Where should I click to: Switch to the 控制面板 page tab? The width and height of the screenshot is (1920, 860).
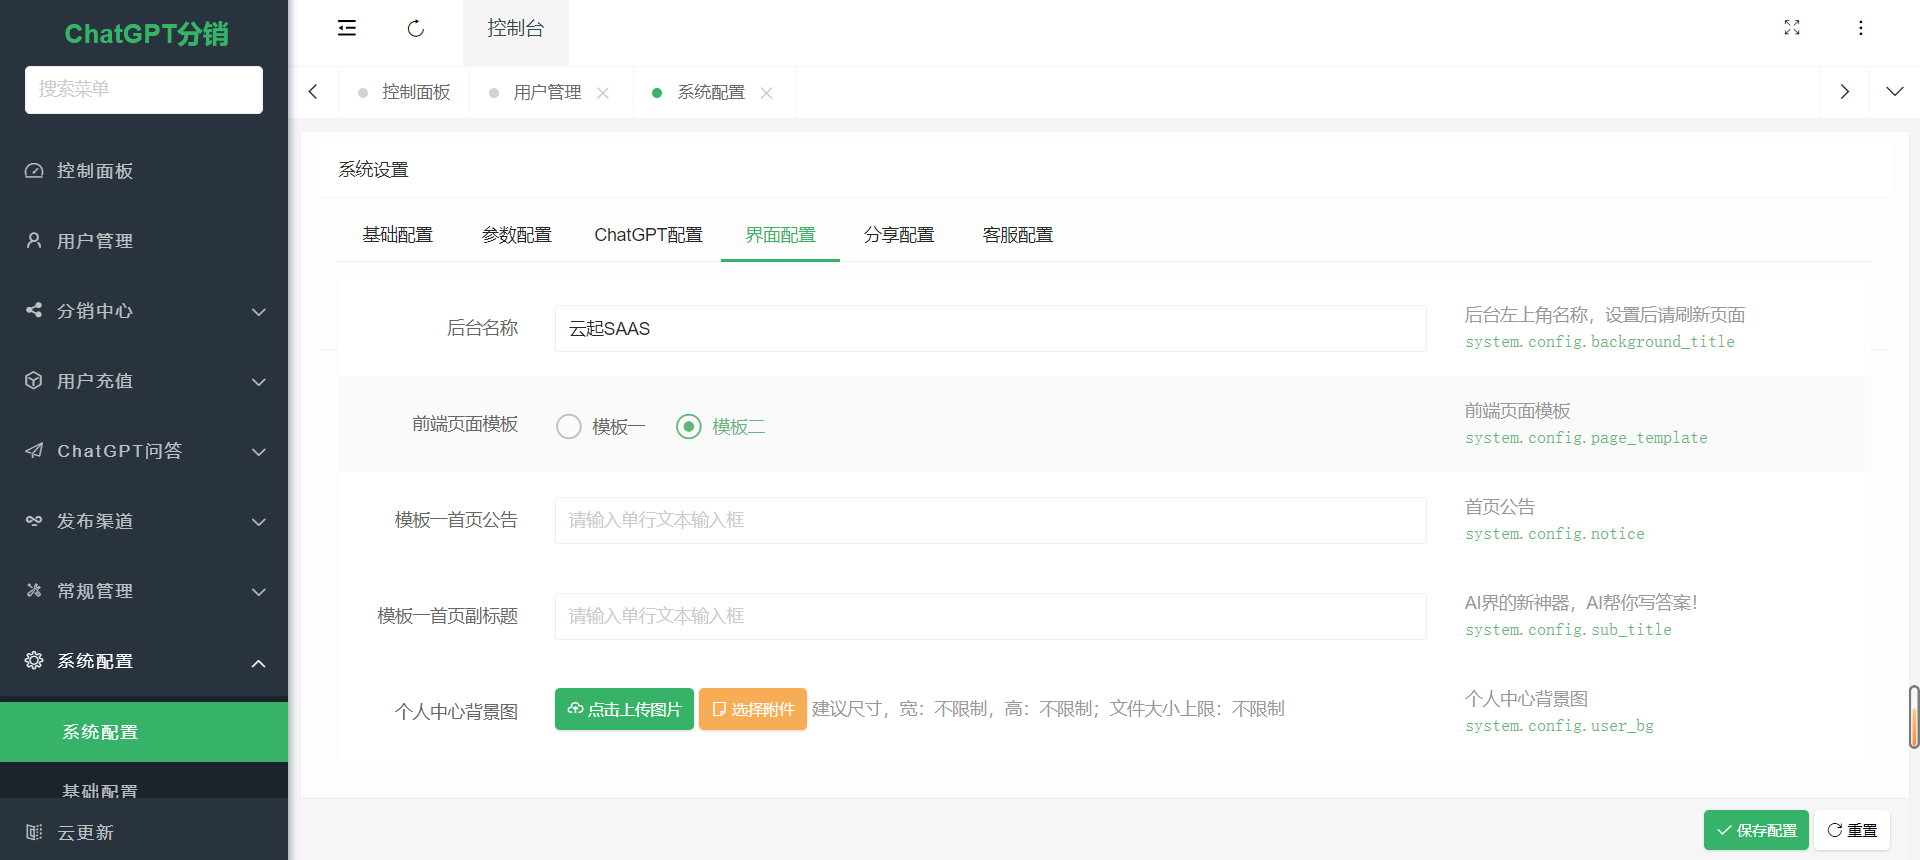coord(404,92)
